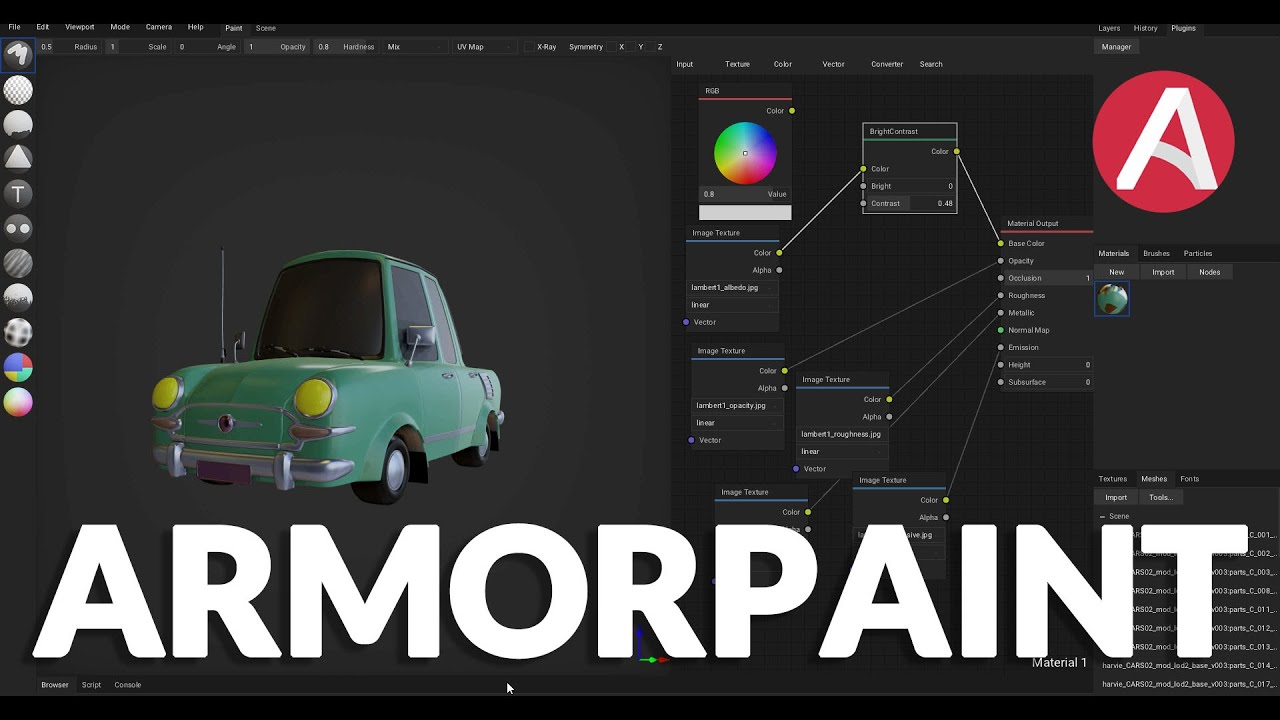Screen dimensions: 1280x720
Task: Click Import button in Materials panel
Action: click(1163, 272)
